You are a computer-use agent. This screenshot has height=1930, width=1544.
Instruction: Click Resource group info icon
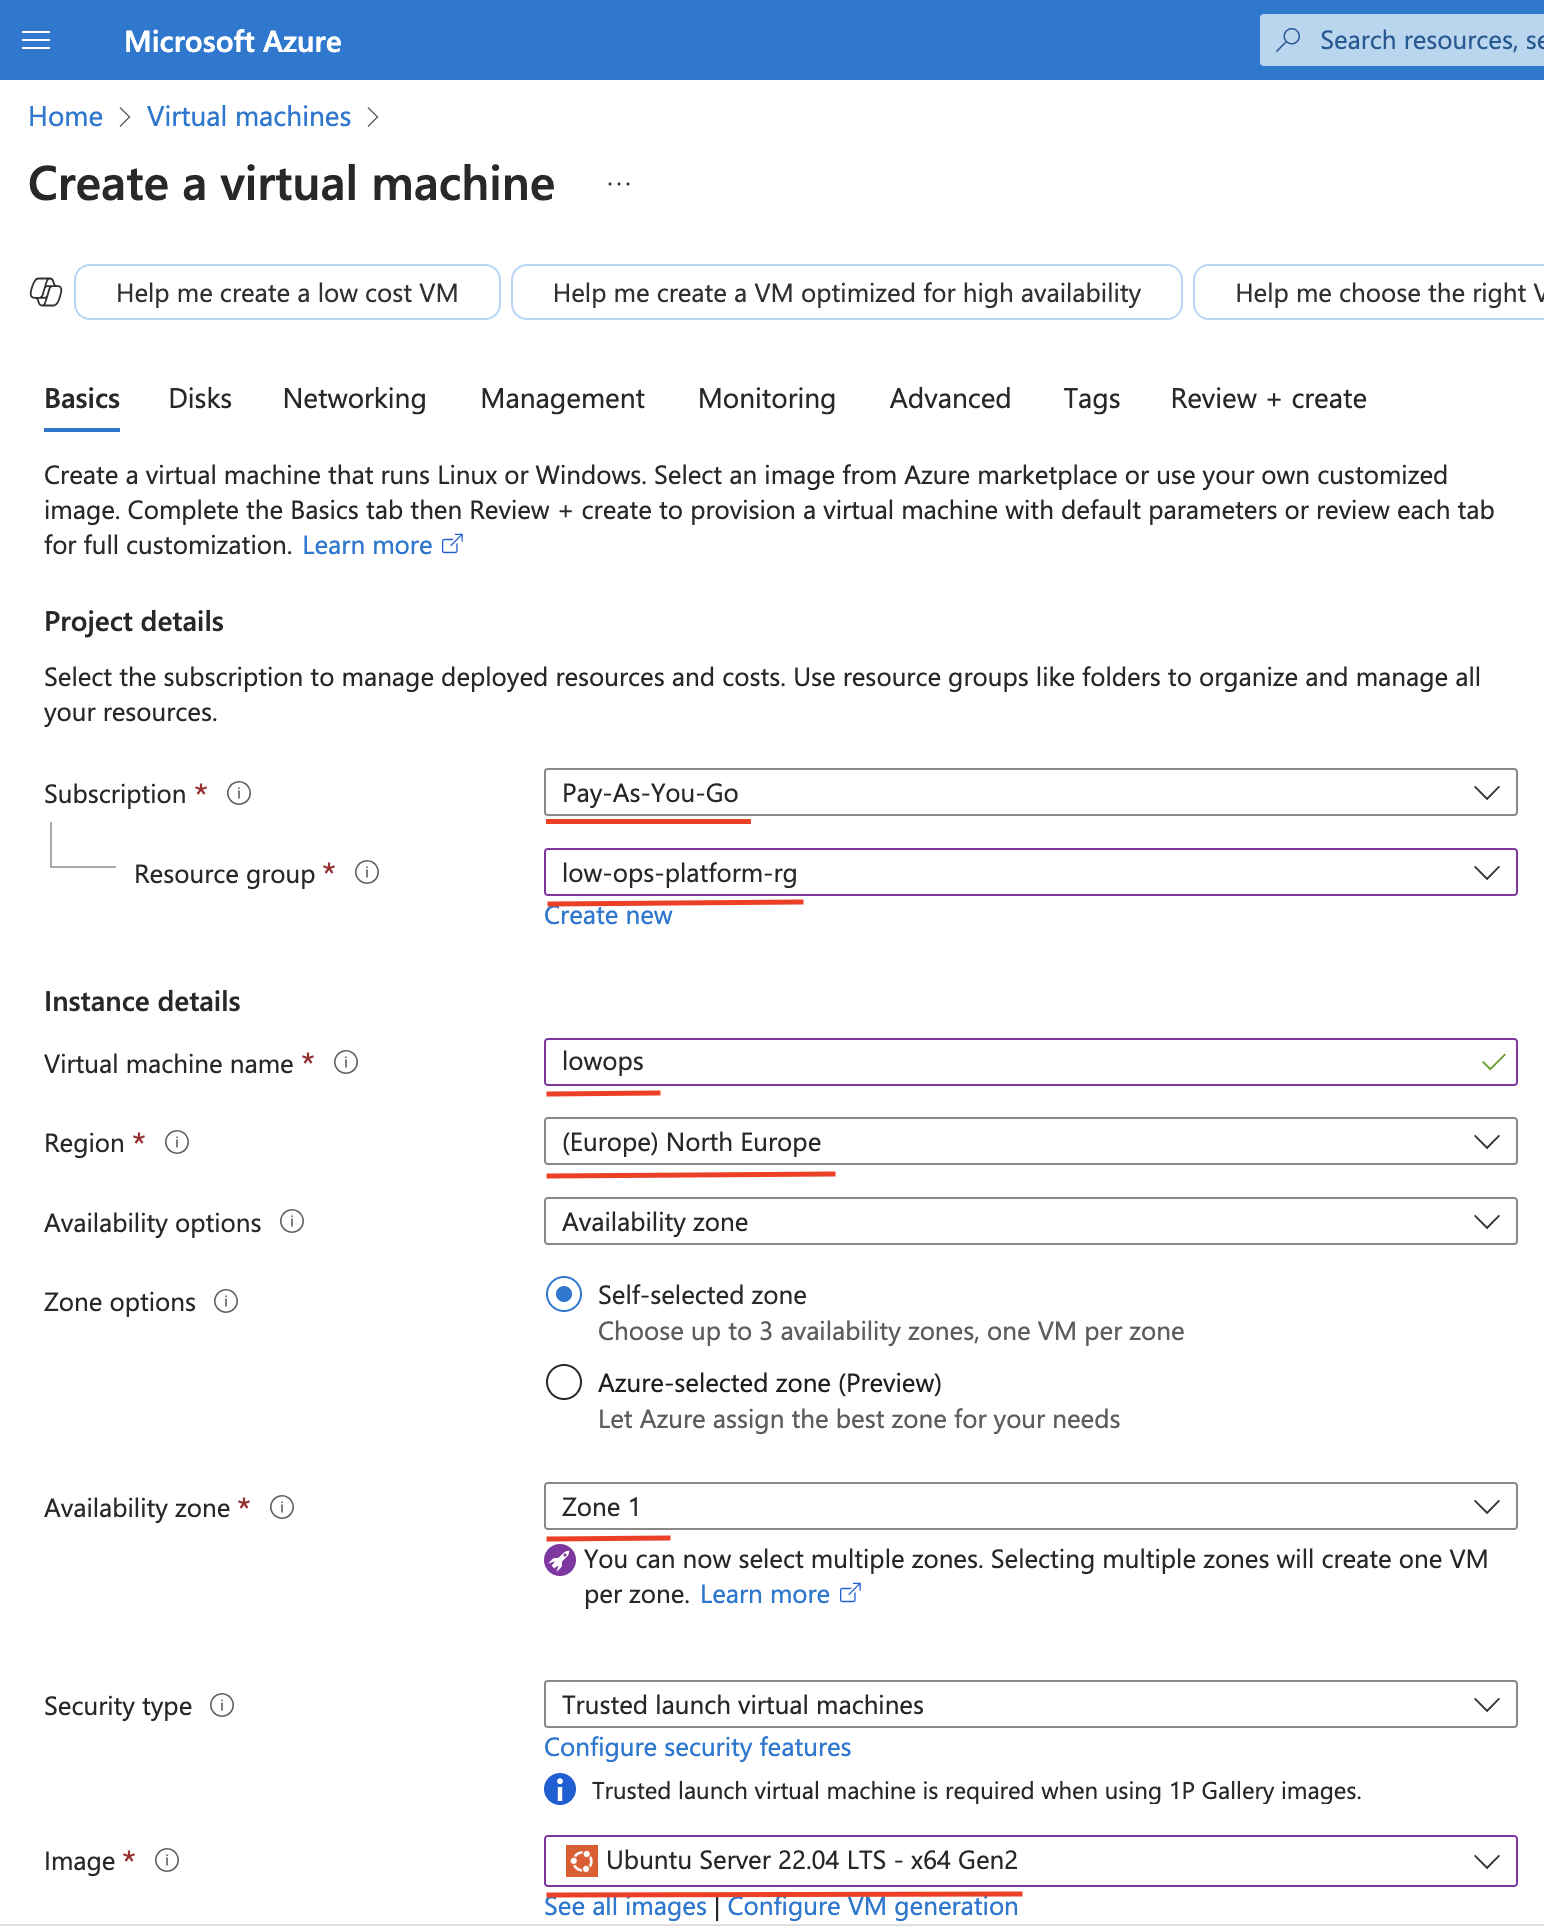[367, 872]
